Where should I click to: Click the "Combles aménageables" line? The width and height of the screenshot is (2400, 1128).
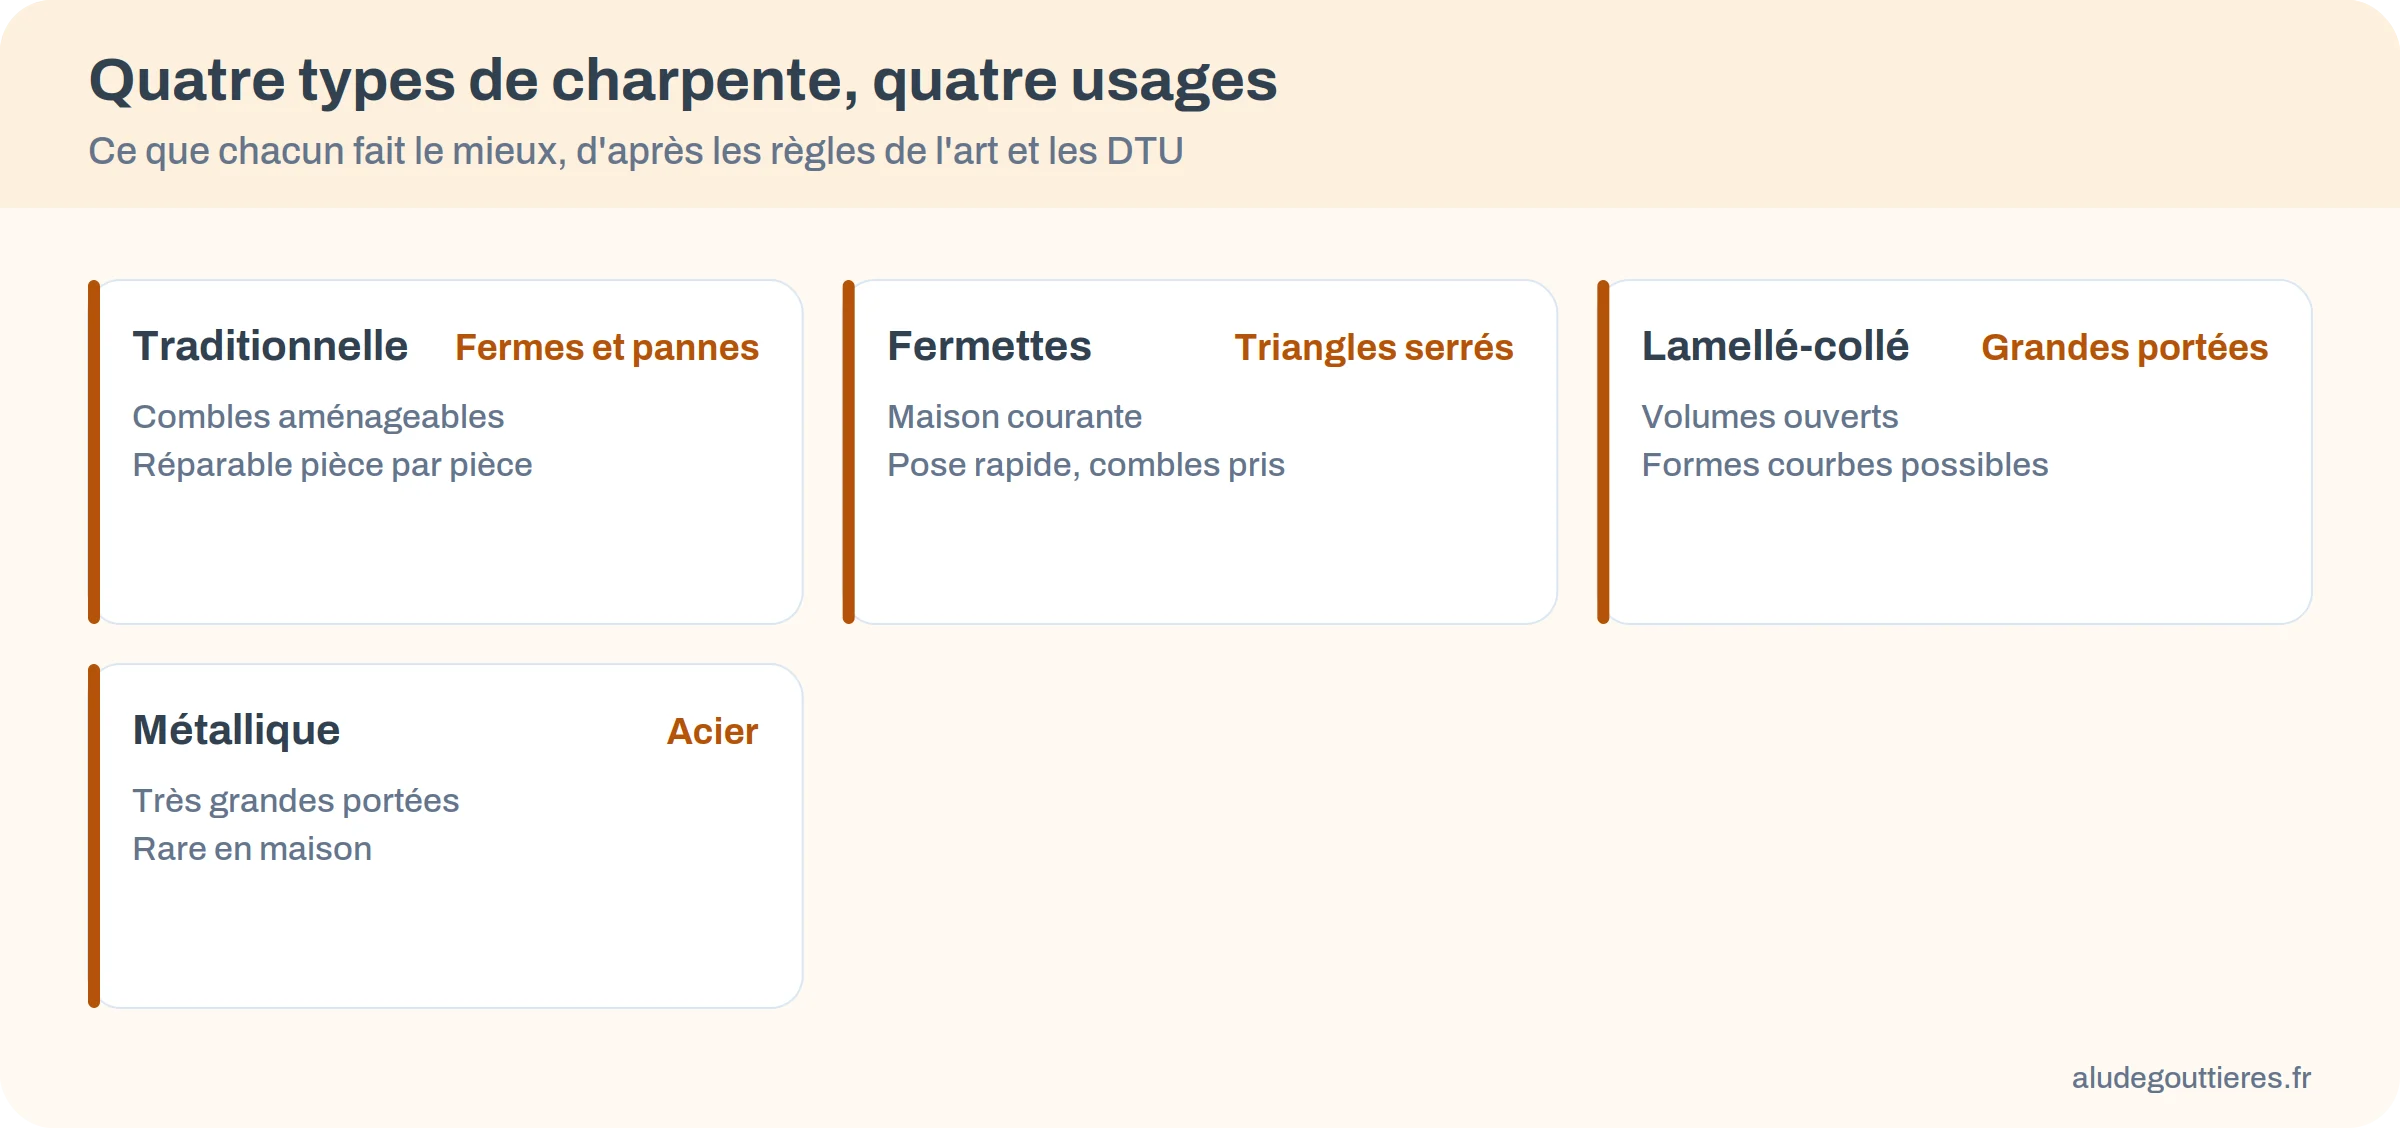tap(318, 417)
